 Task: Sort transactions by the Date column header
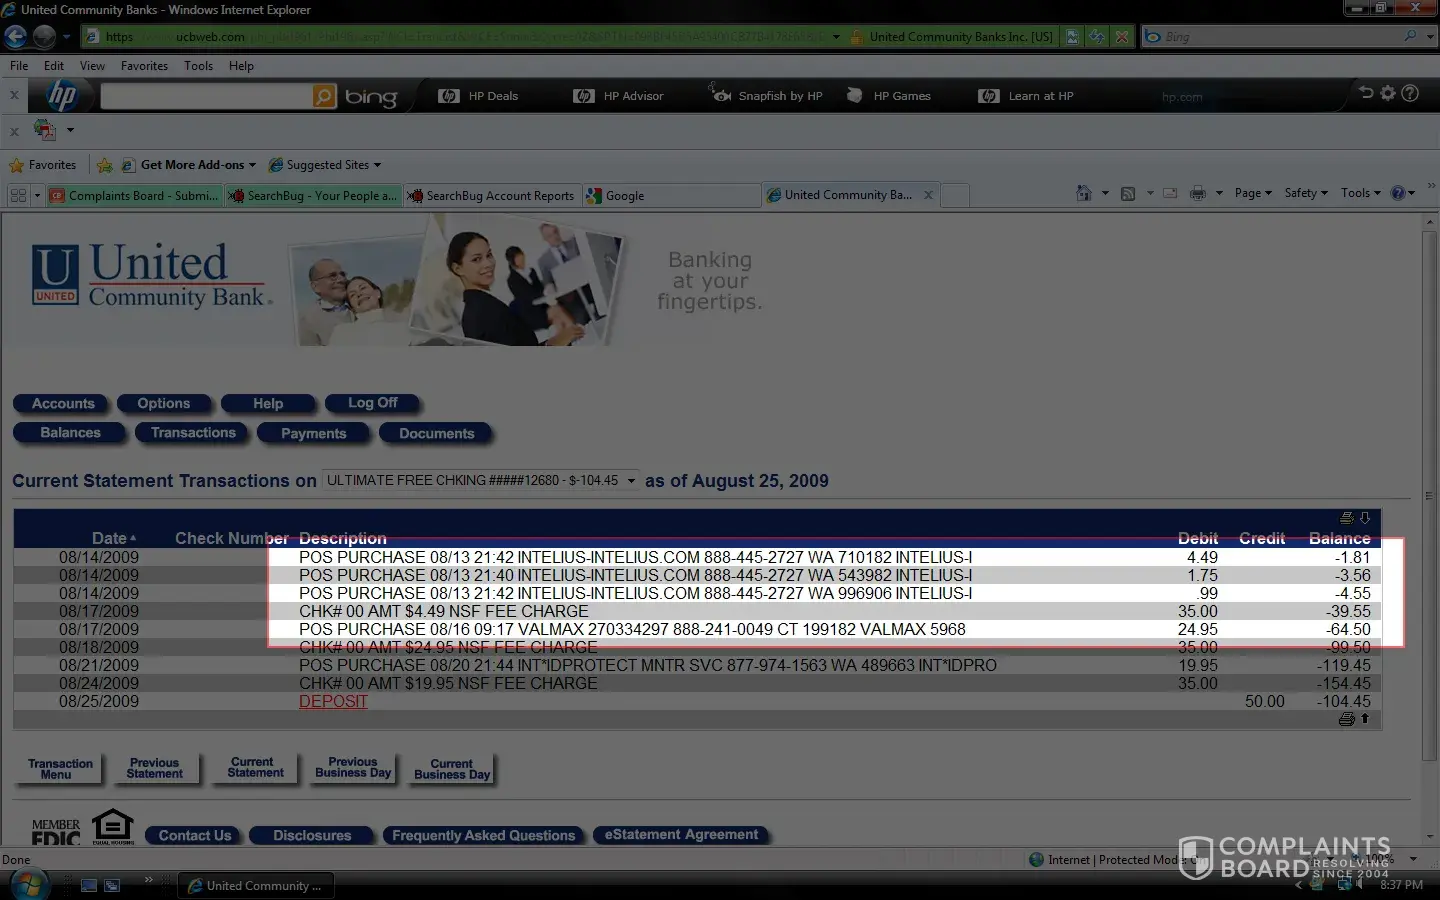113,538
